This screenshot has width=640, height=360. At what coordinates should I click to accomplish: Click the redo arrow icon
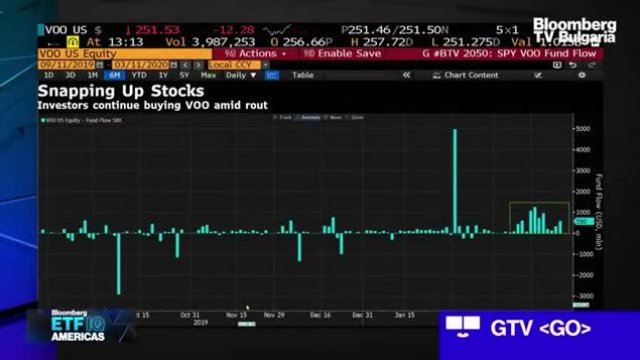(x=592, y=65)
